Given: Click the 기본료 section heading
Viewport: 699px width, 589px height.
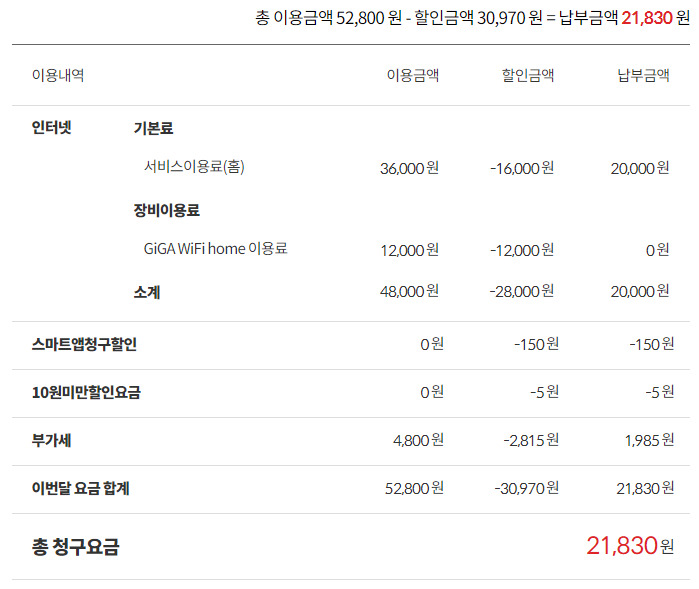Looking at the screenshot, I should point(153,128).
